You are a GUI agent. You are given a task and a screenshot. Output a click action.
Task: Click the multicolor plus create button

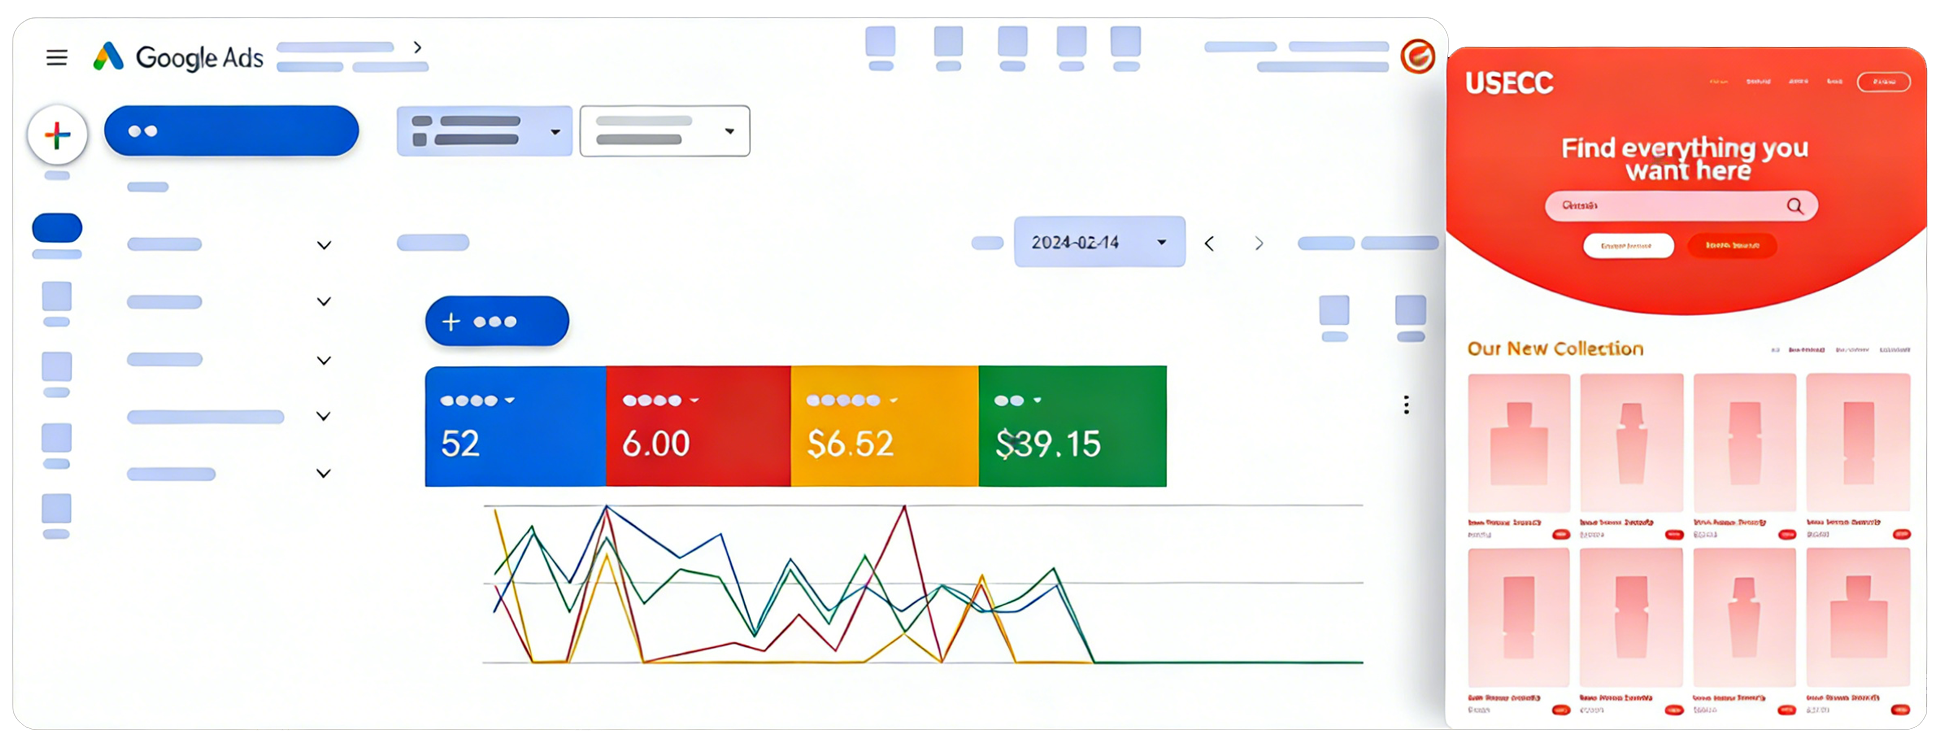click(58, 134)
